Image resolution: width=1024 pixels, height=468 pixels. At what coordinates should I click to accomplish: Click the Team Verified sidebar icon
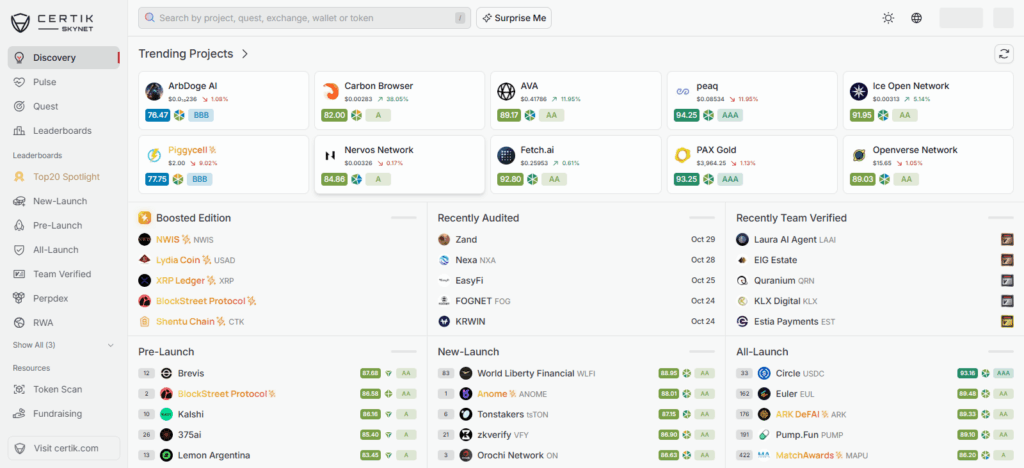(x=19, y=274)
